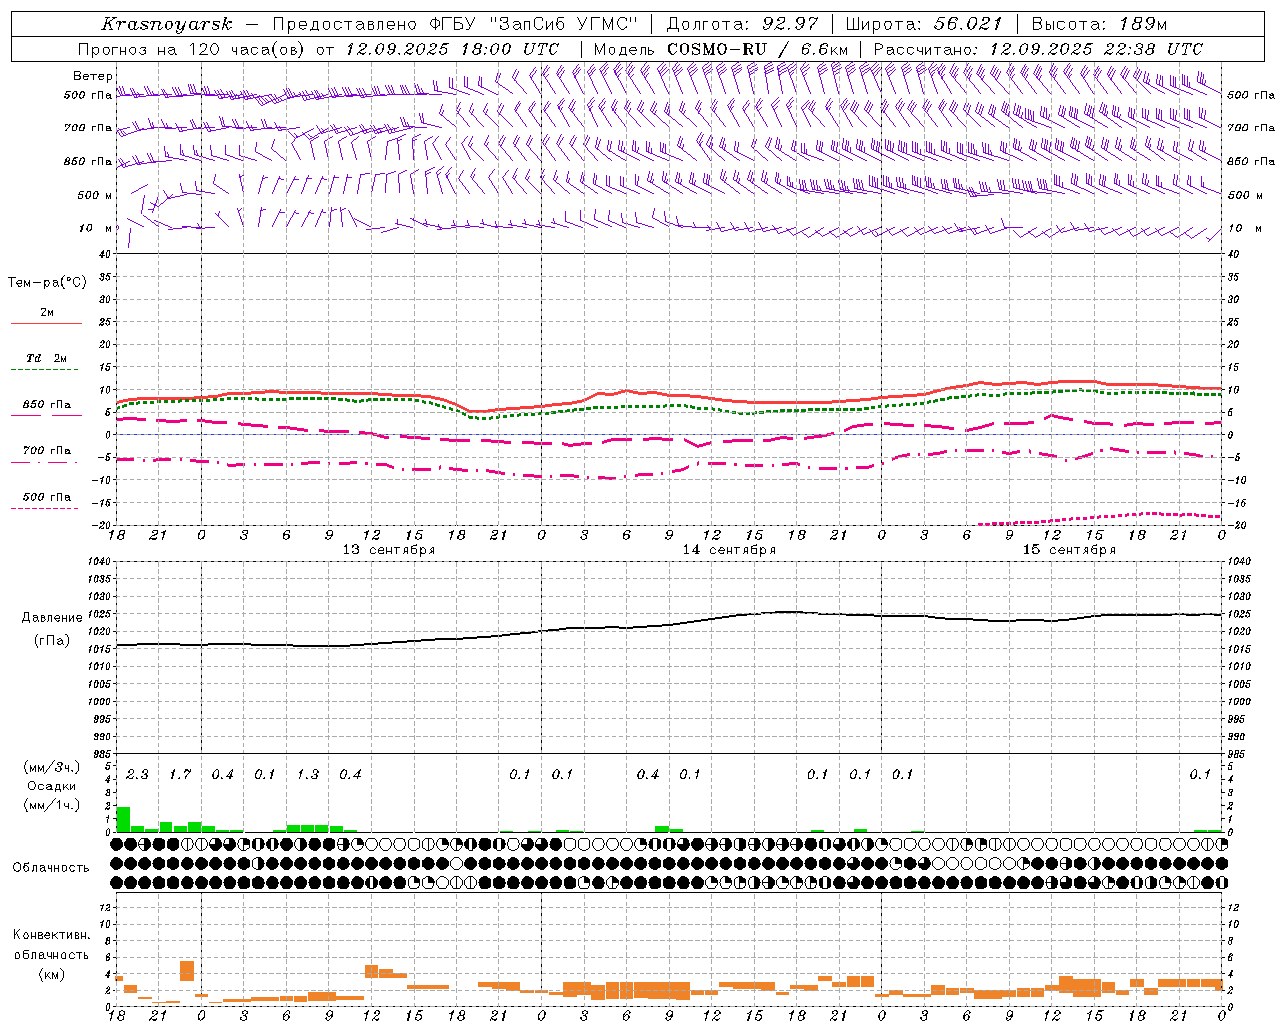Select the 'Широта: 56.021' latitude field

(923, 24)
